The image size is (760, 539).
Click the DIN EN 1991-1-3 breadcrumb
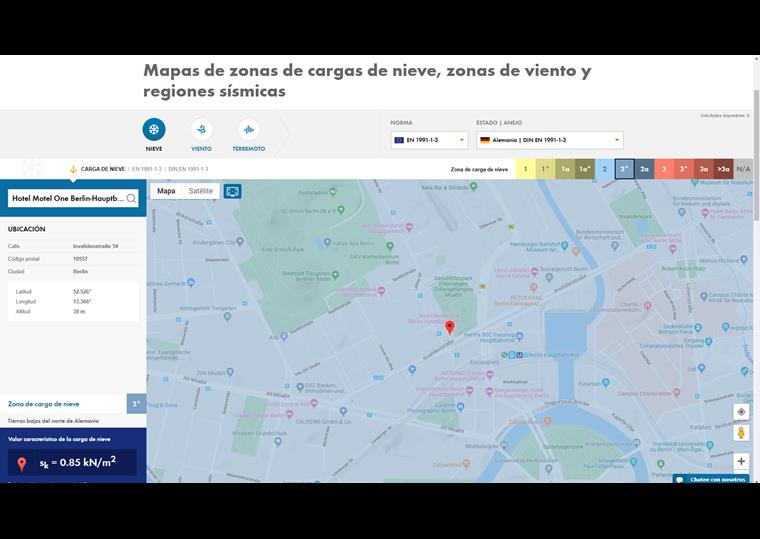188,169
